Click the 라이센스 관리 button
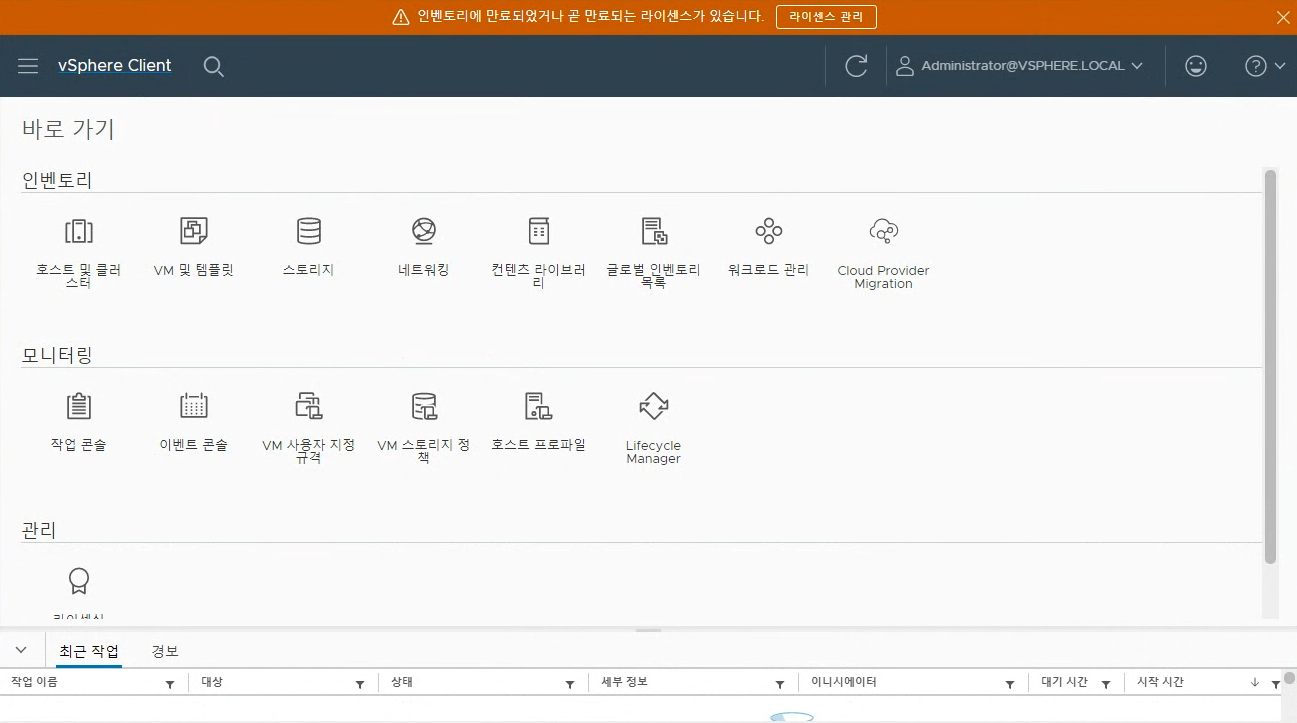 pos(826,17)
